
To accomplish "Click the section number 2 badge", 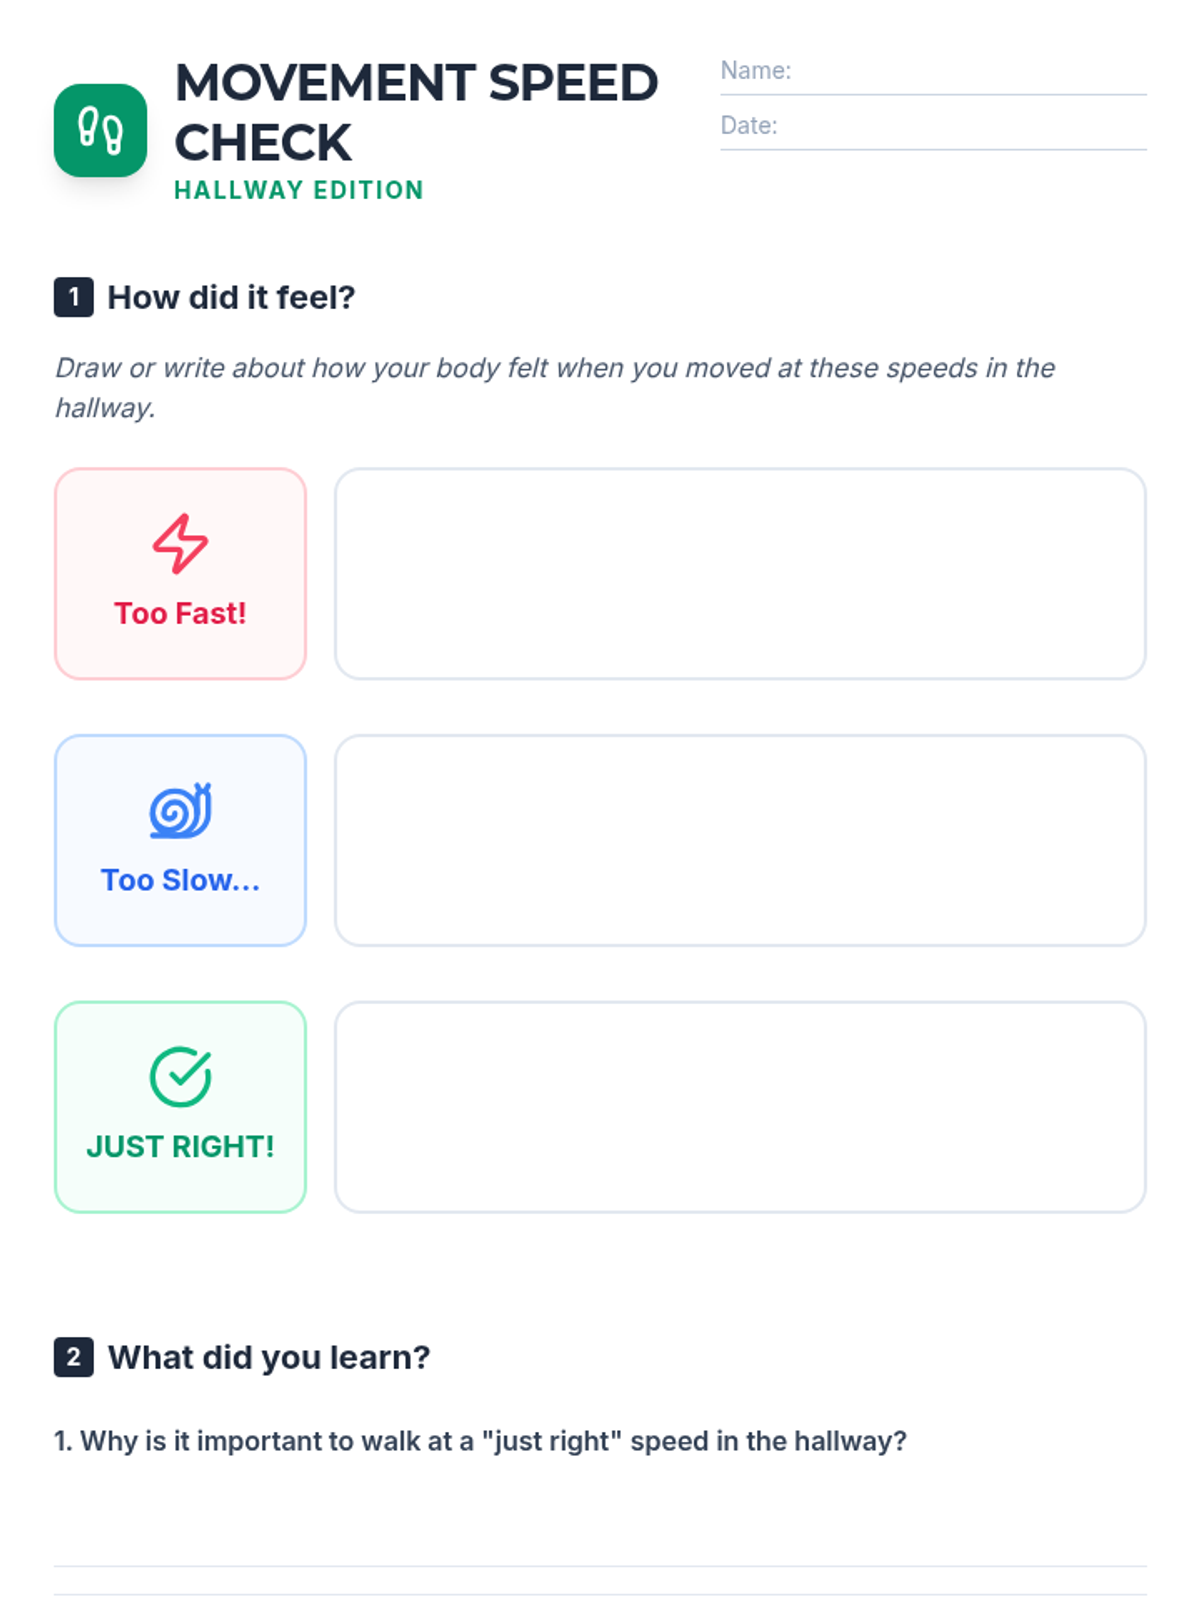I will pos(73,1357).
